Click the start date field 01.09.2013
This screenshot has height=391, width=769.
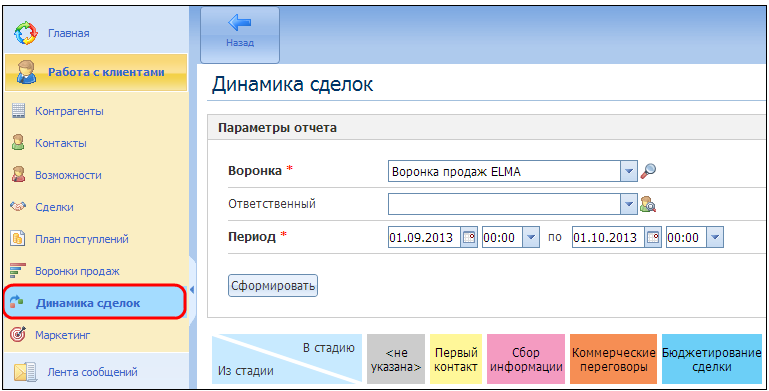[424, 237]
